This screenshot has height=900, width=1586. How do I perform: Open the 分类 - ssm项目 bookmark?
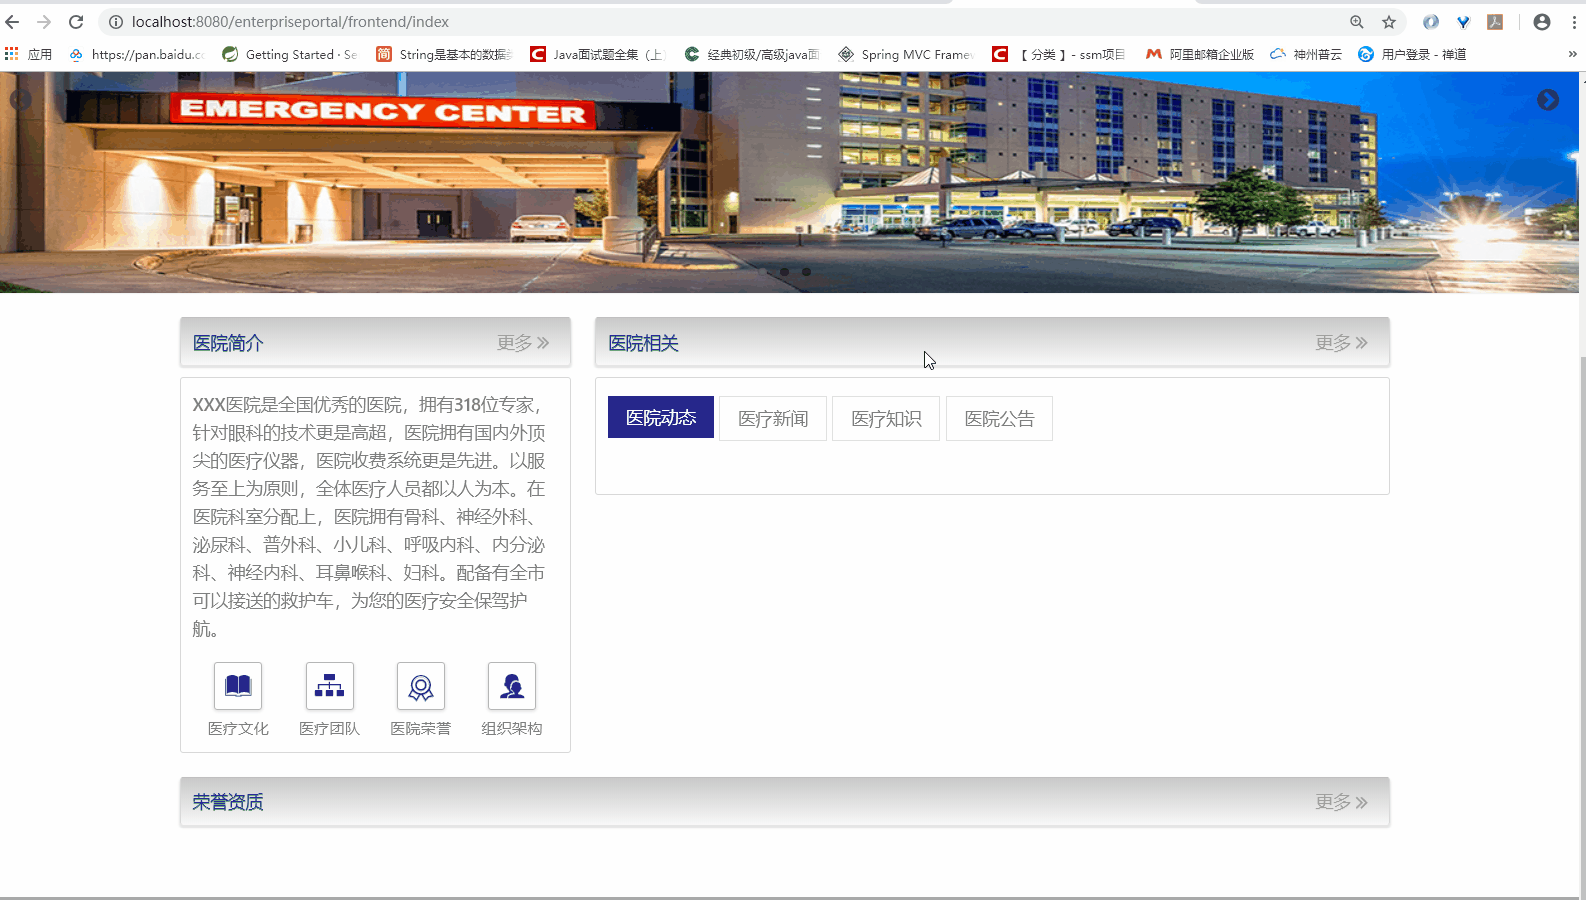pyautogui.click(x=1060, y=54)
